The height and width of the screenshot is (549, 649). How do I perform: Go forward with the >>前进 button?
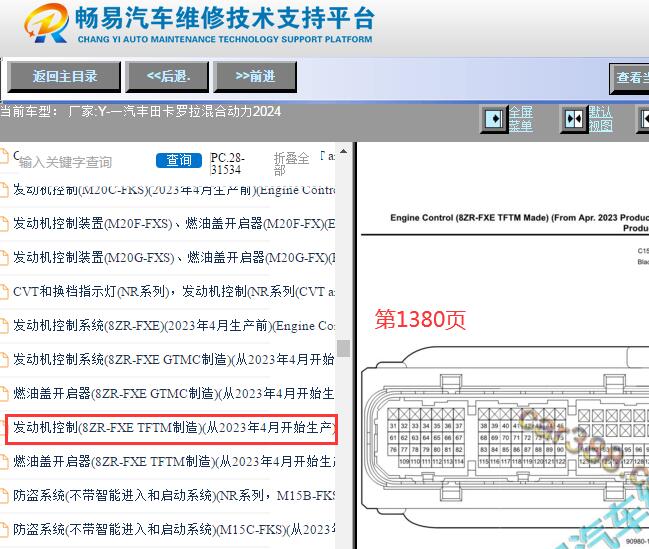(x=255, y=77)
